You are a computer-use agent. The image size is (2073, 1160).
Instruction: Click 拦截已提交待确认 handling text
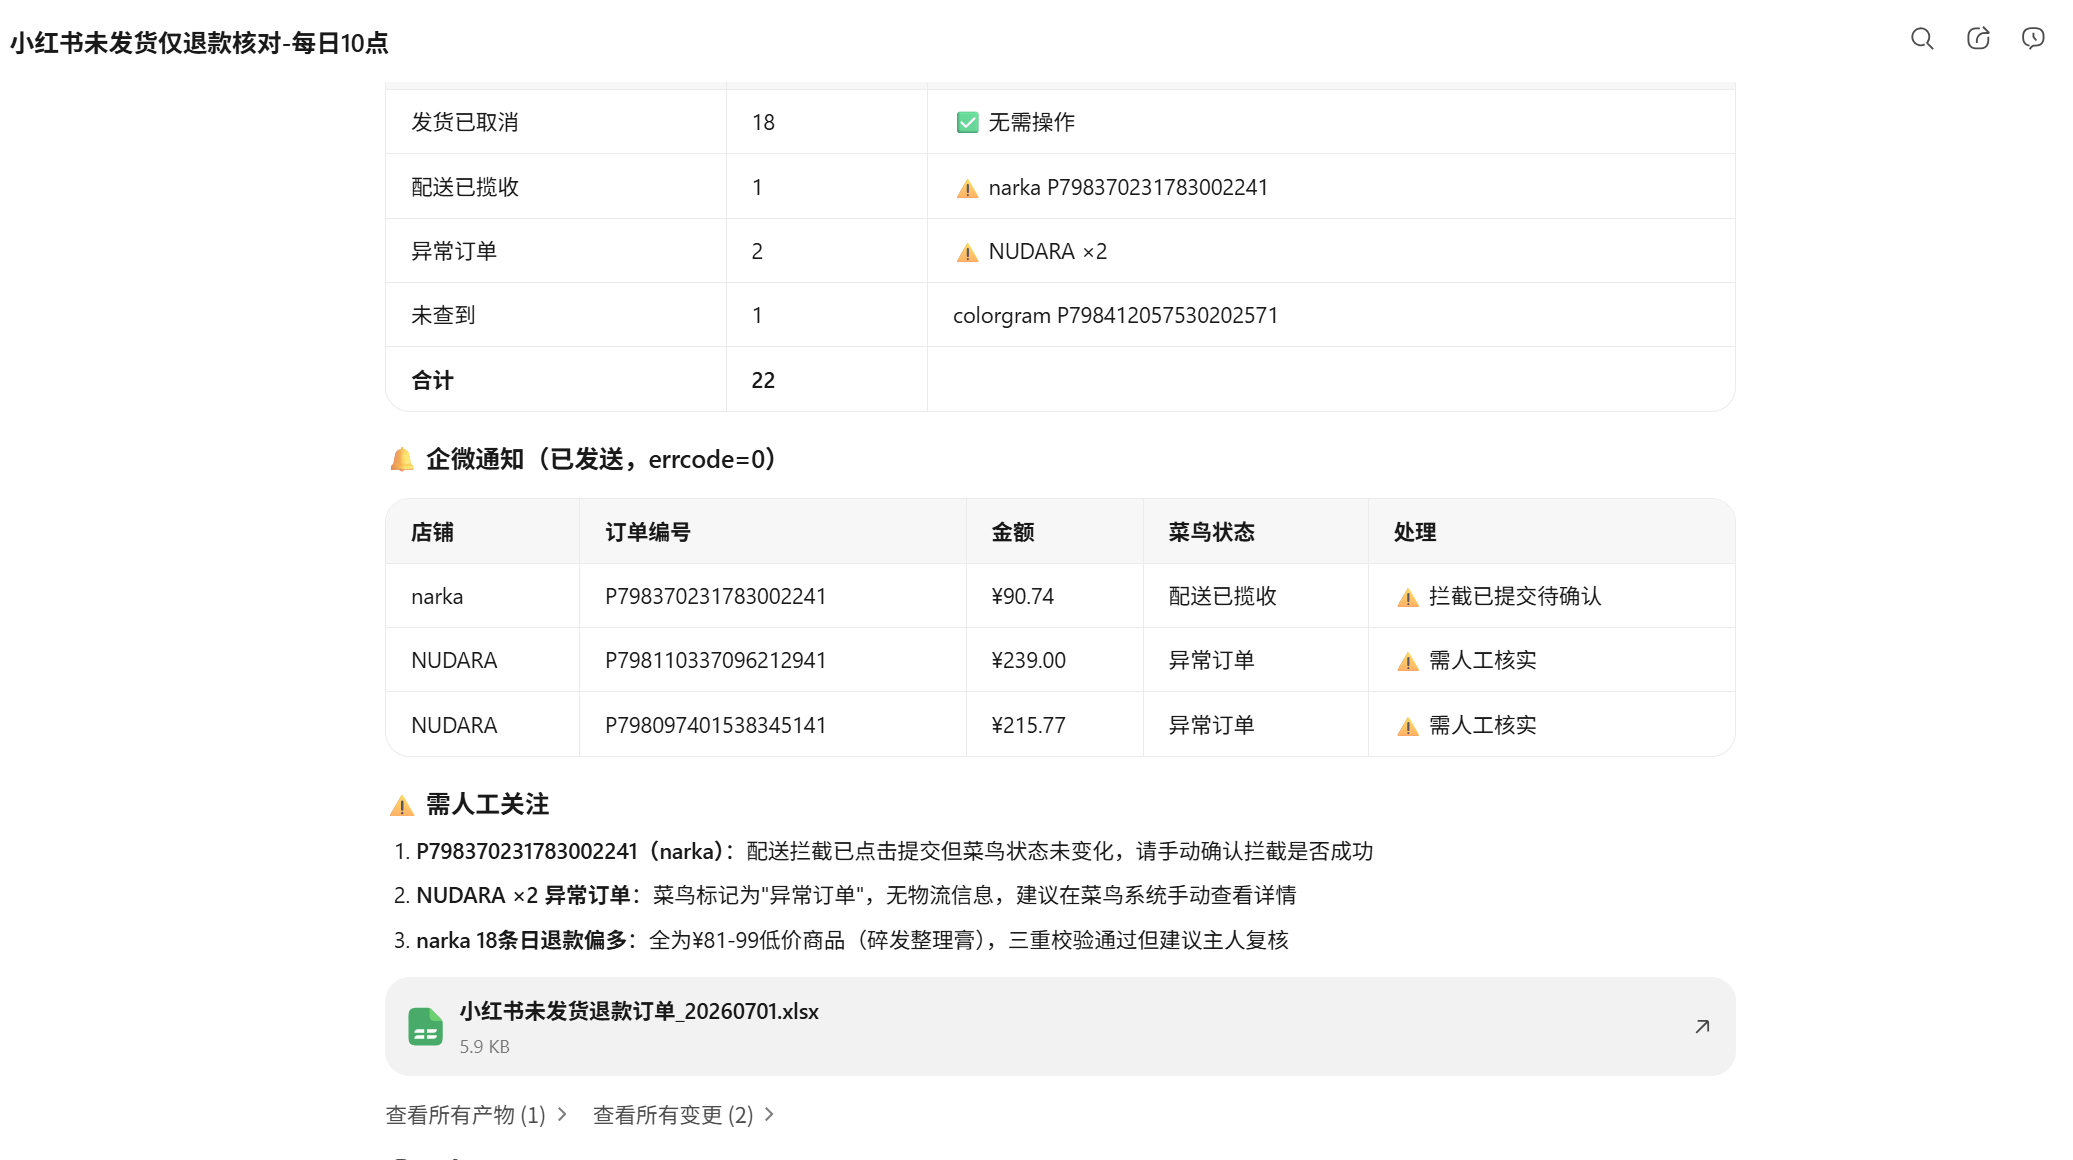pos(1515,596)
